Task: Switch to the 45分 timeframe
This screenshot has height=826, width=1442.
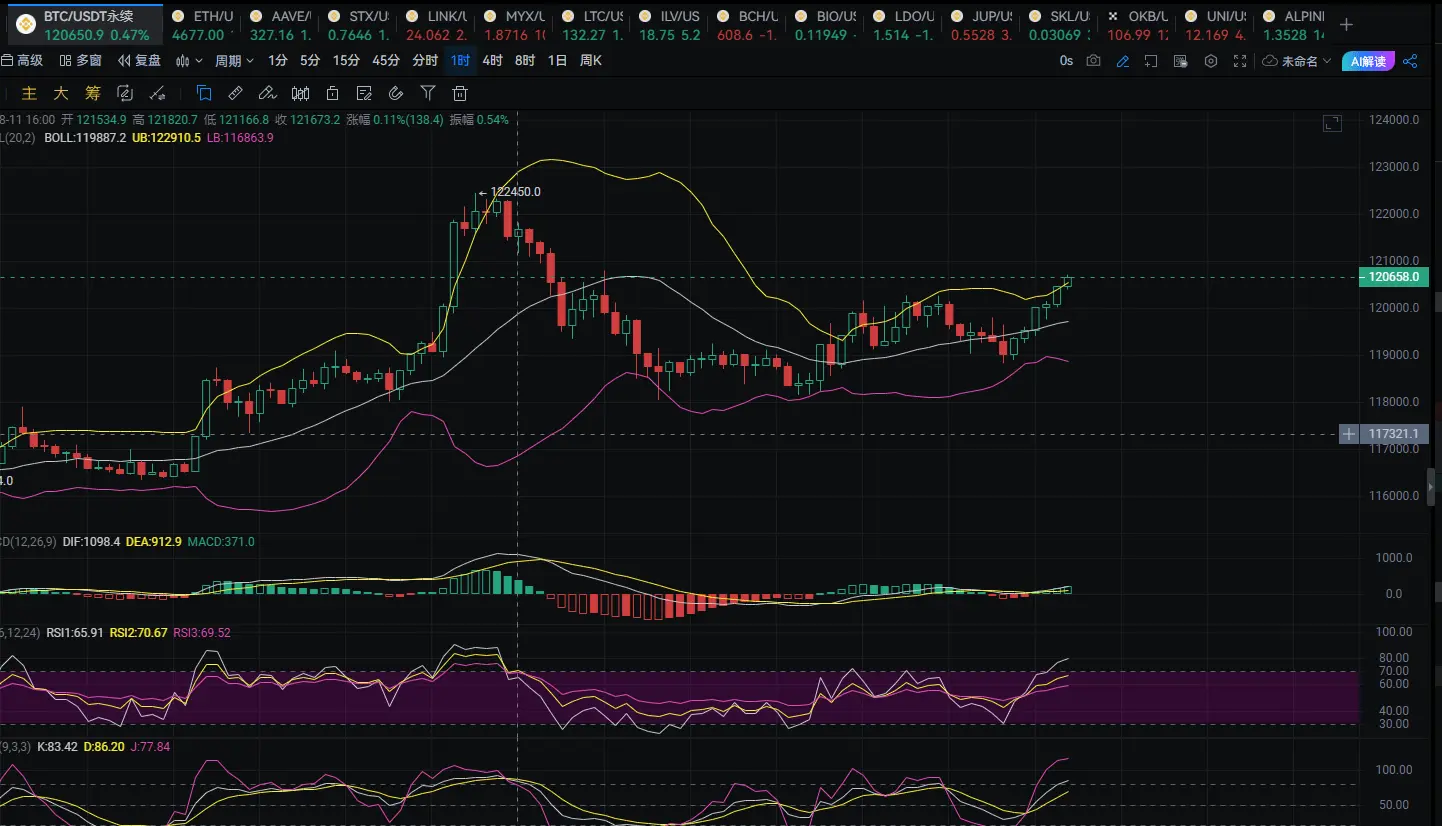Action: 386,61
